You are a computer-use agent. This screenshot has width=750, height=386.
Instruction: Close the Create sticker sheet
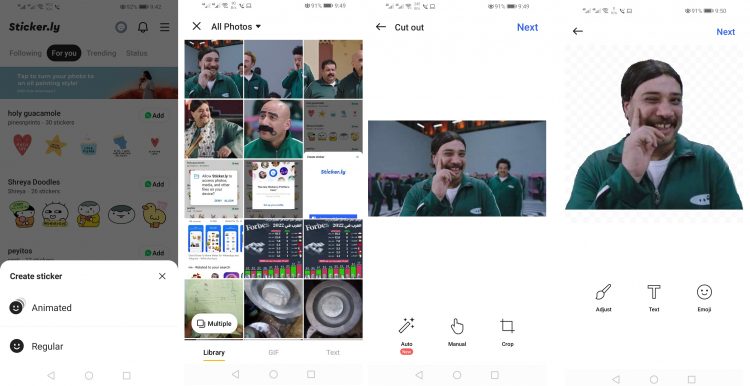(x=162, y=276)
